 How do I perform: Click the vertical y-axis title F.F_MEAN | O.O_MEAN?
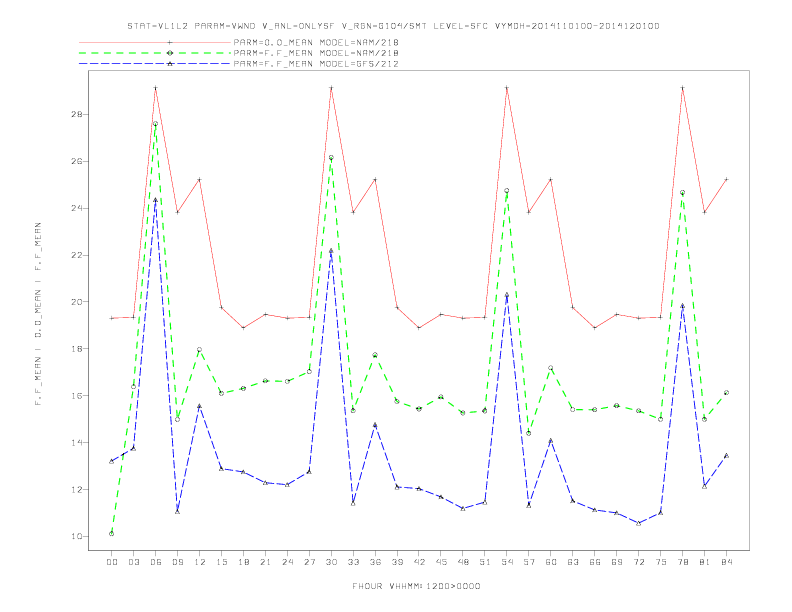(x=38, y=313)
